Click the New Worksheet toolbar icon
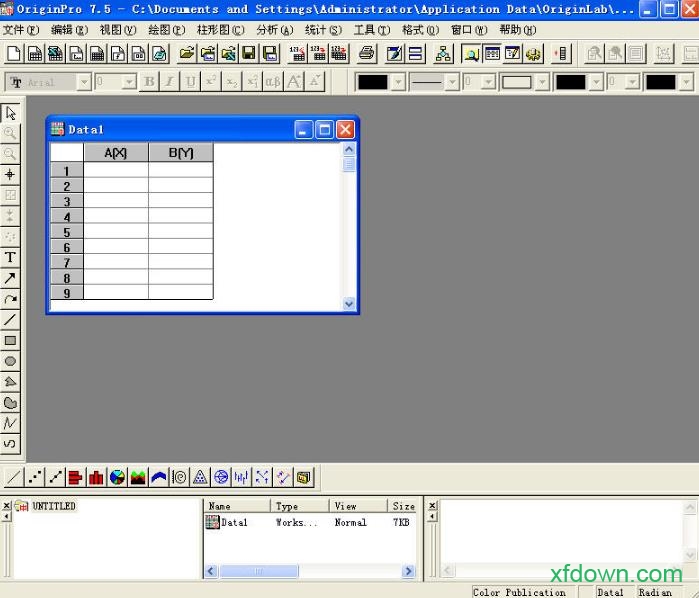The image size is (699, 598). (34, 54)
